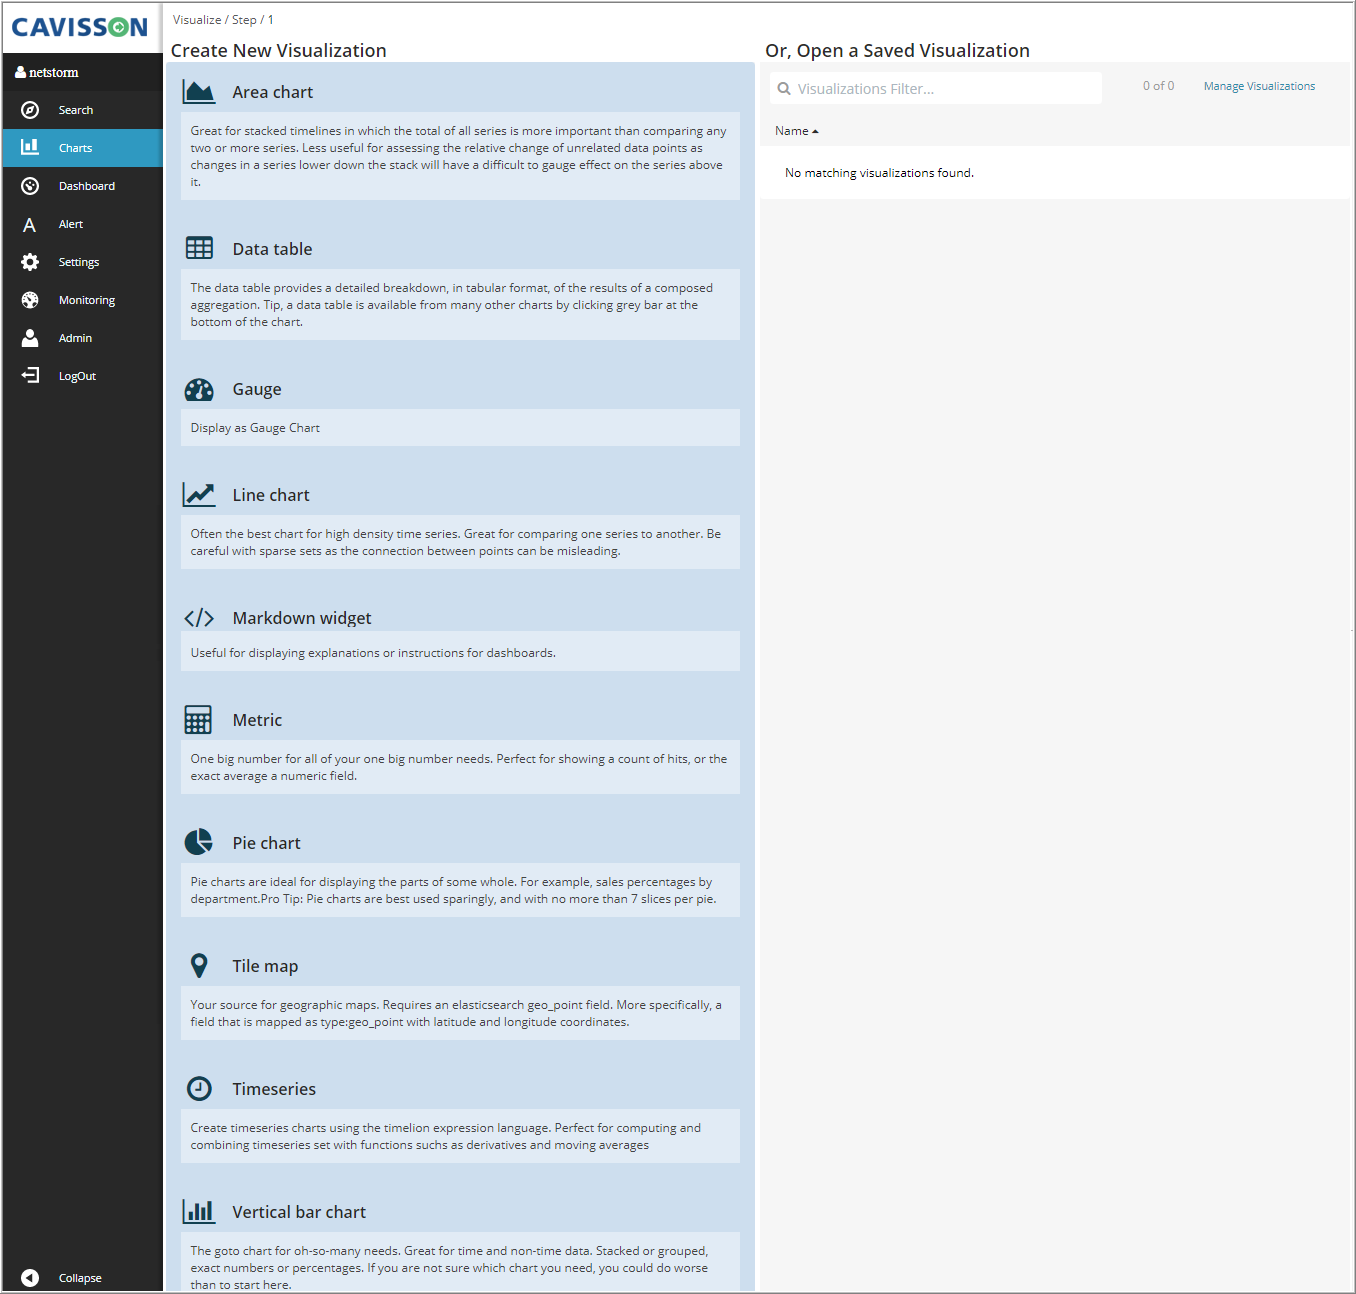Click the Collapse arrow icon at sidebar bottom
This screenshot has height=1294, width=1356.
pos(30,1278)
